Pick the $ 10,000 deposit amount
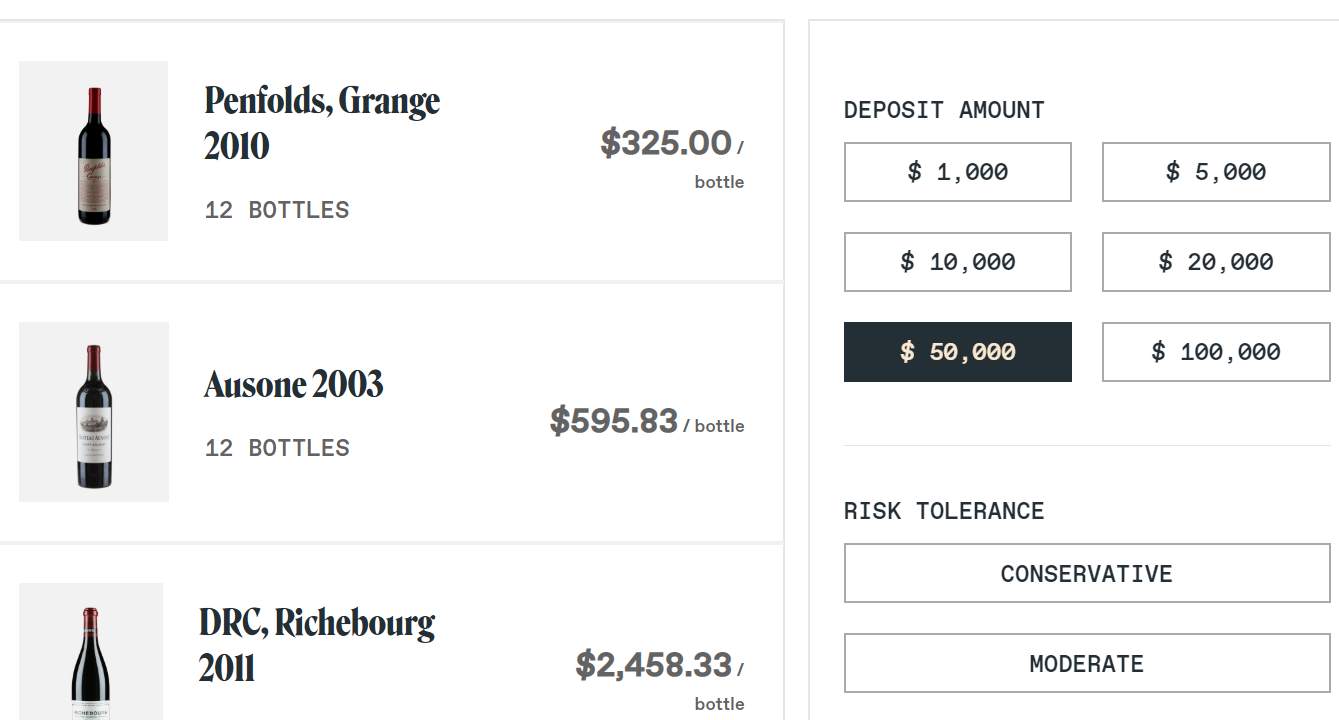Screen dimensions: 1339x720 click(958, 262)
